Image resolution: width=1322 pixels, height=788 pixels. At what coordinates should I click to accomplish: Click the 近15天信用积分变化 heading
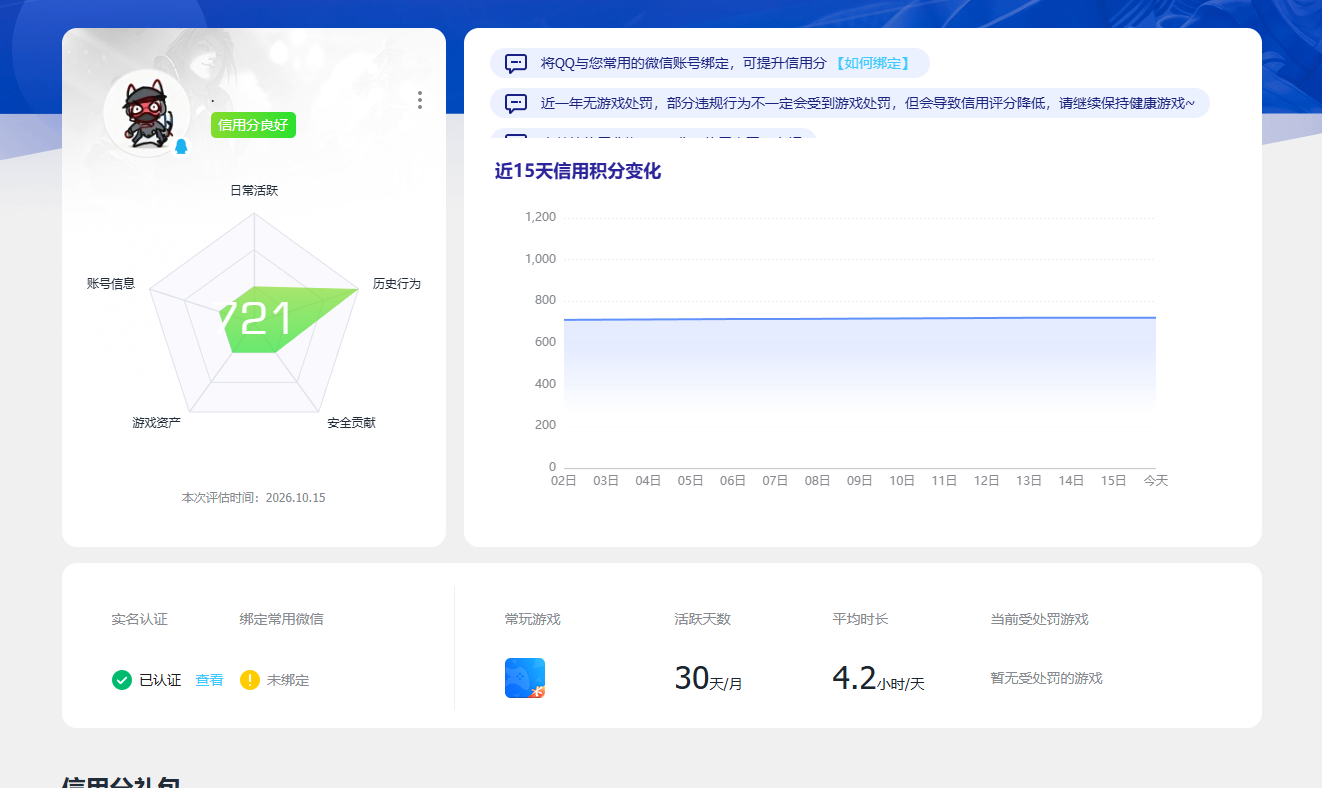pyautogui.click(x=578, y=171)
